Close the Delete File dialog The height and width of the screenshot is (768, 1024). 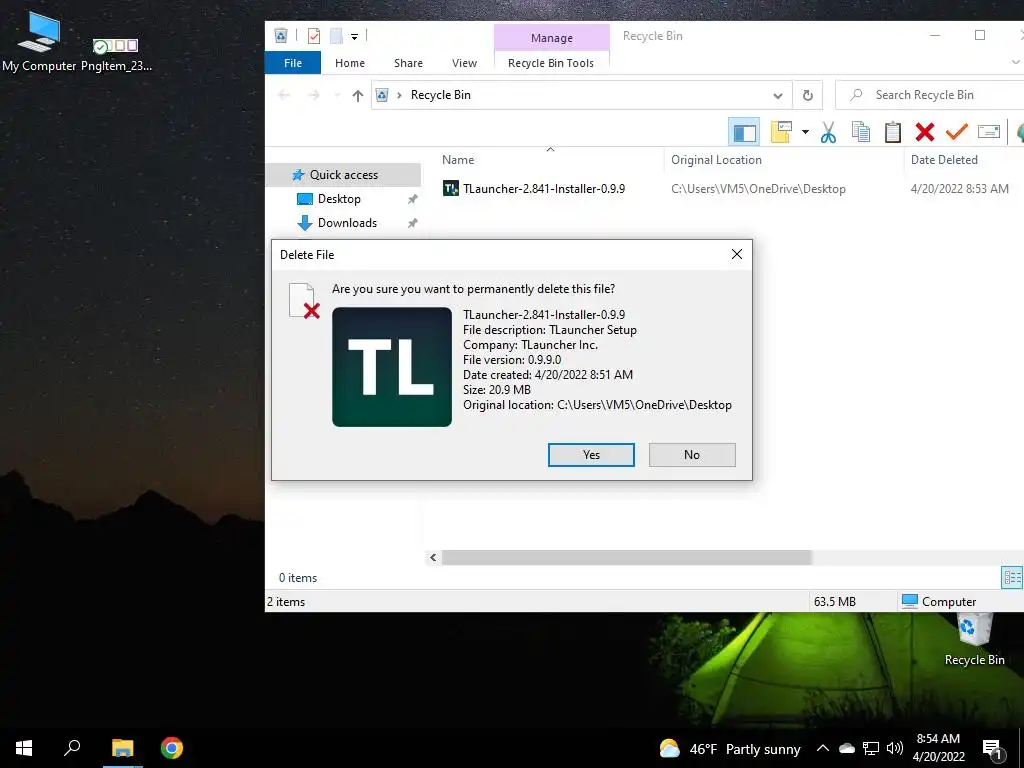tap(737, 255)
